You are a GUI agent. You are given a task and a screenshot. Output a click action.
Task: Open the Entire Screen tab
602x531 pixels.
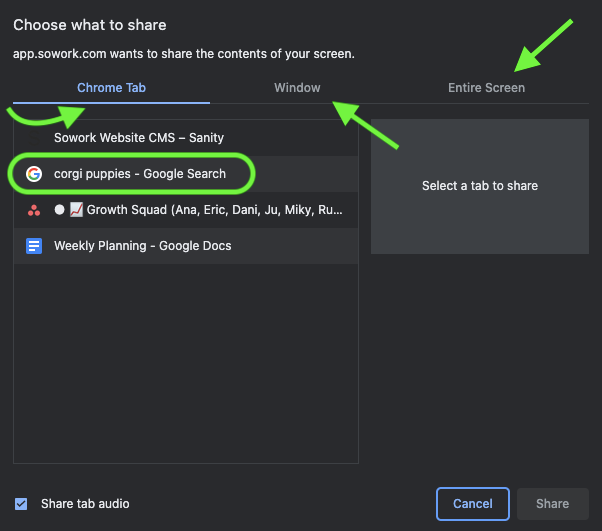(x=486, y=88)
